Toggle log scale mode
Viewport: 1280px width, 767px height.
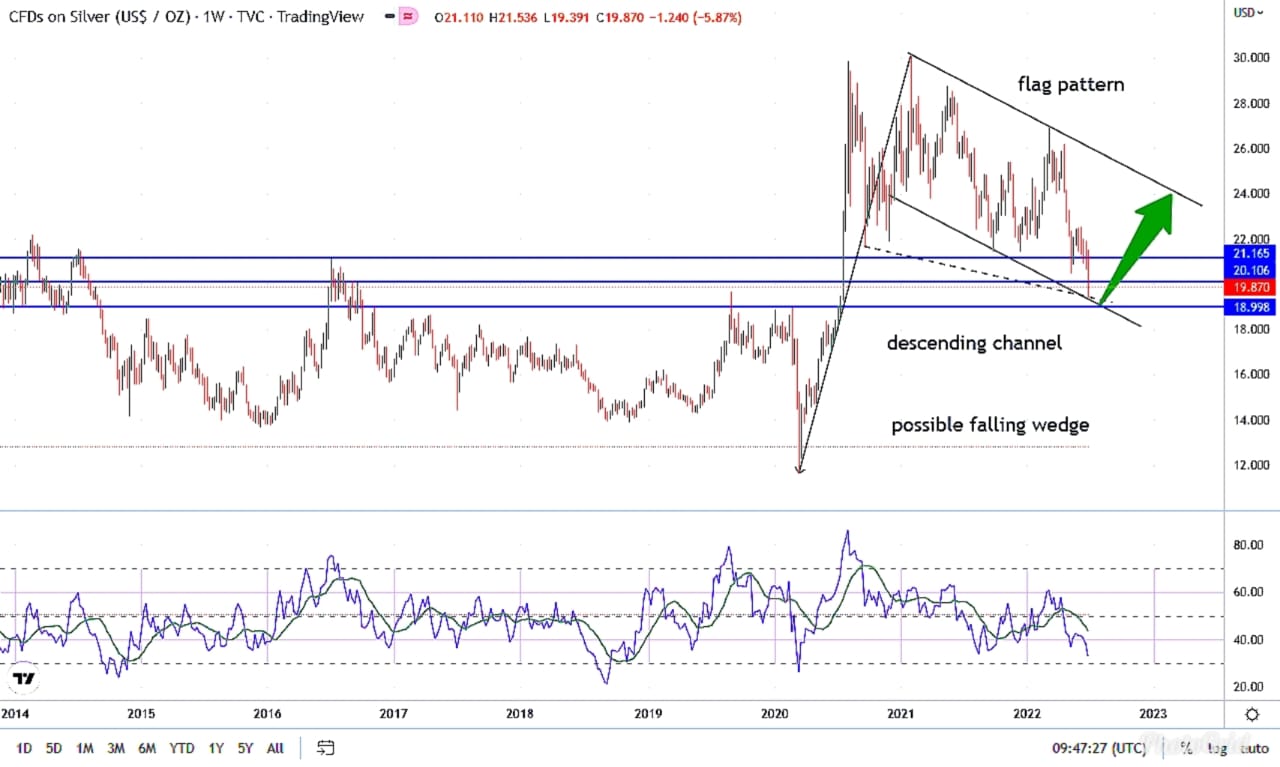click(x=1216, y=747)
